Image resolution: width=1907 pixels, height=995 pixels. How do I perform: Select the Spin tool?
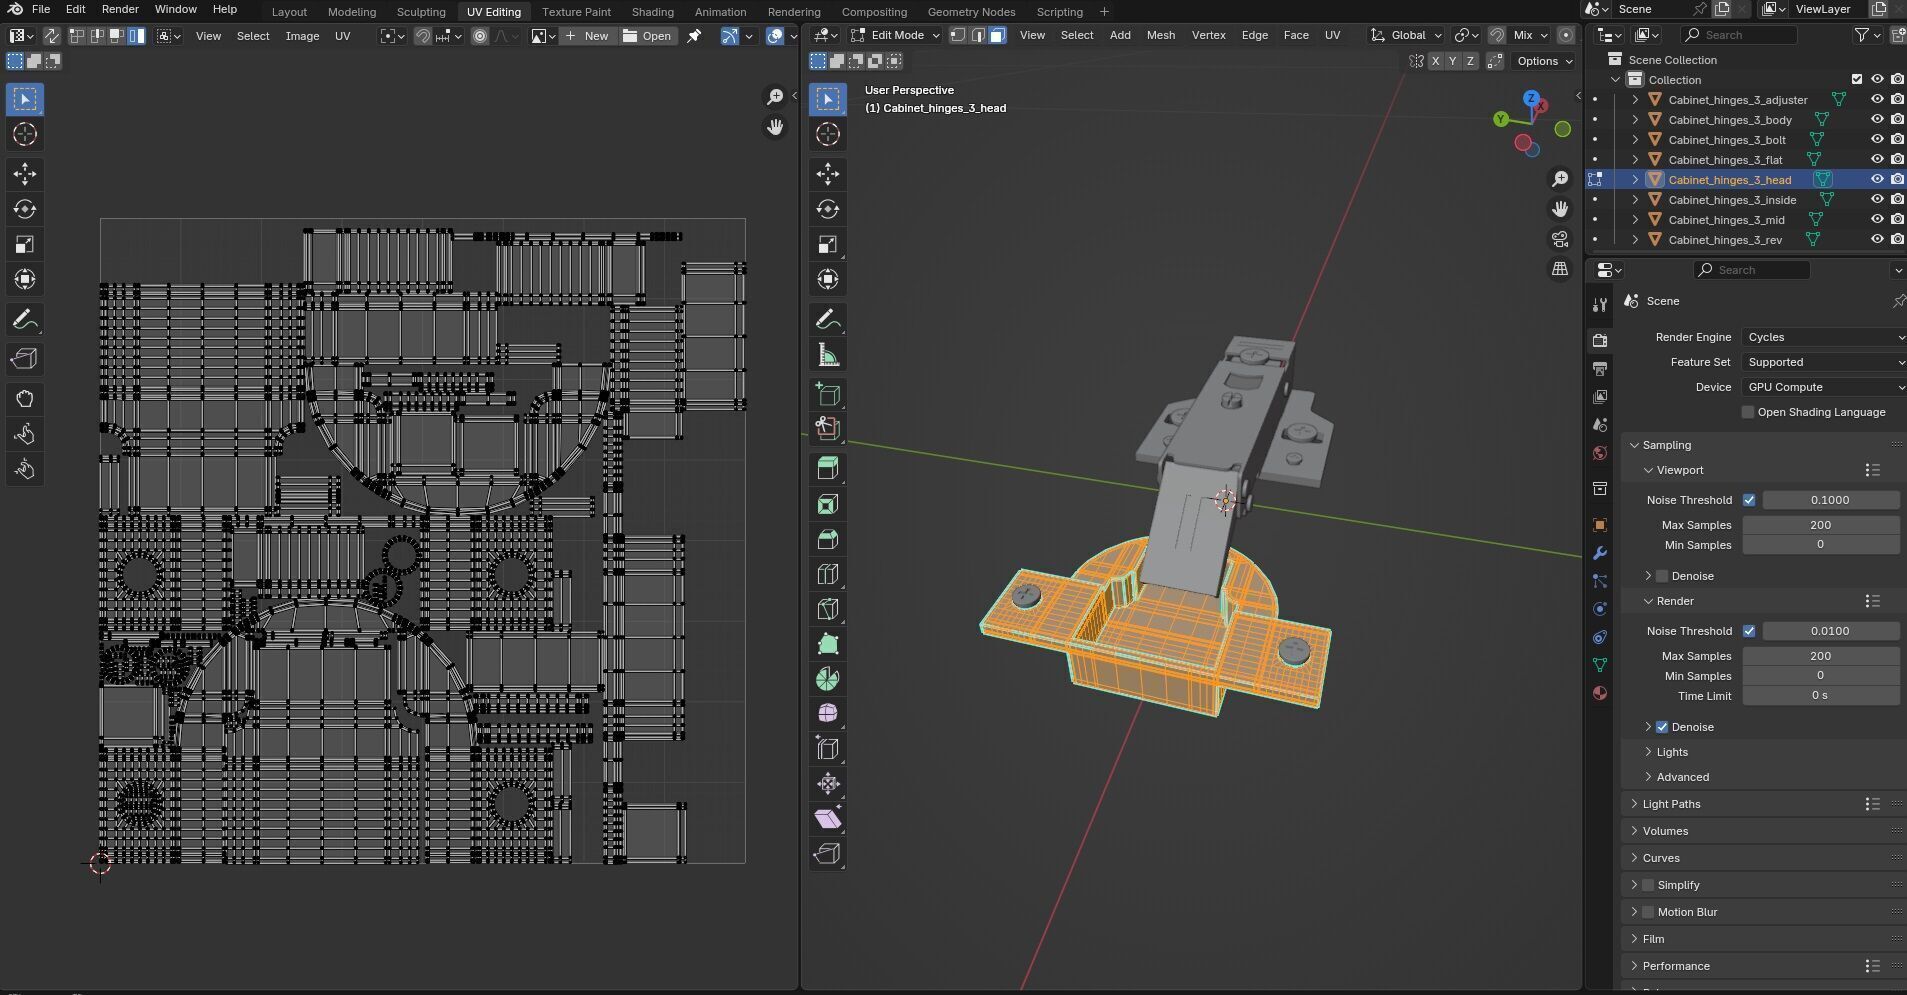pyautogui.click(x=828, y=679)
